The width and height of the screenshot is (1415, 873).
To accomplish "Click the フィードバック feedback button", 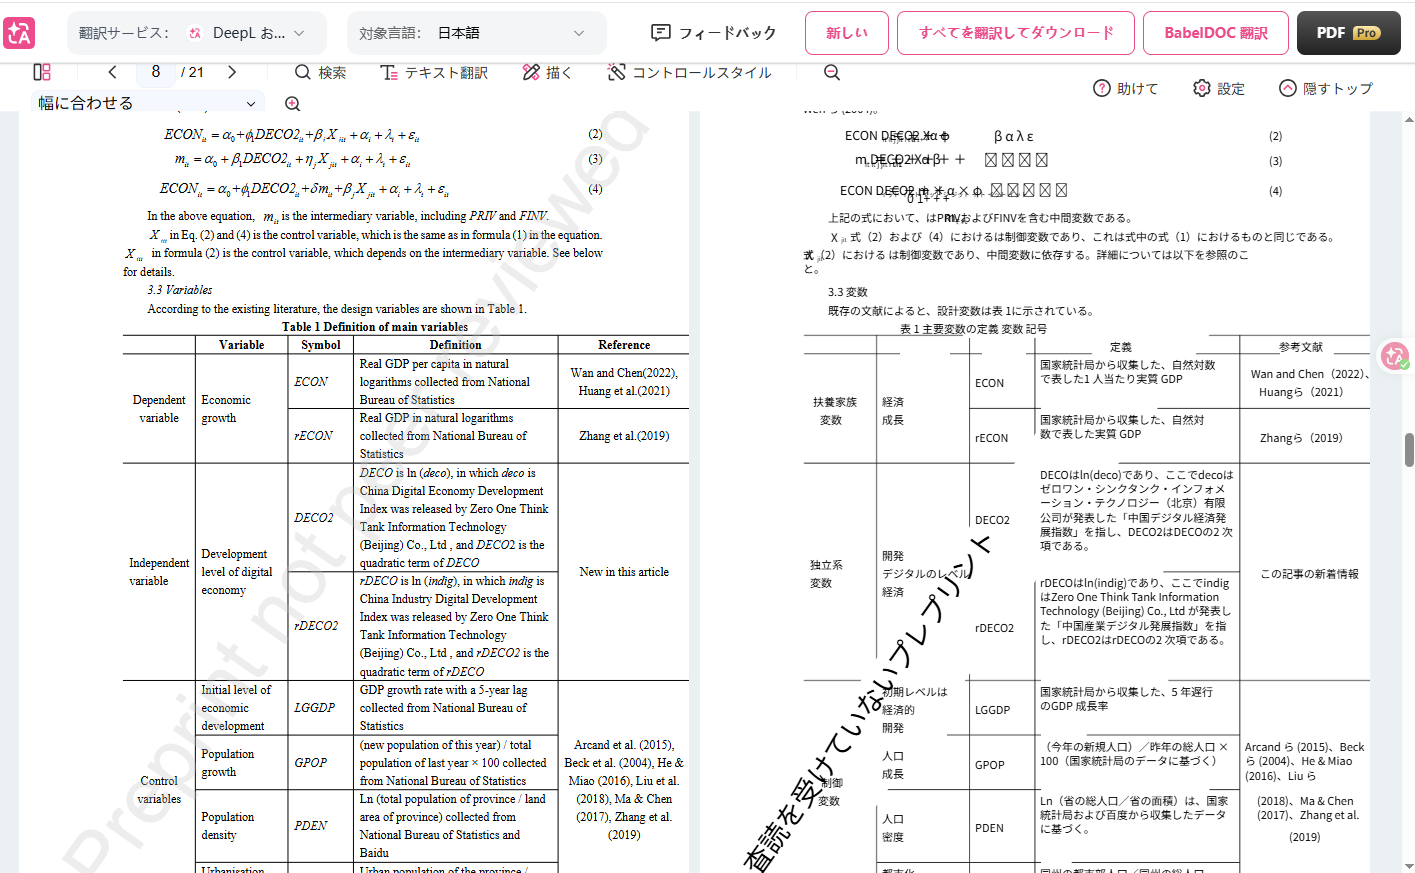I will [x=714, y=33].
